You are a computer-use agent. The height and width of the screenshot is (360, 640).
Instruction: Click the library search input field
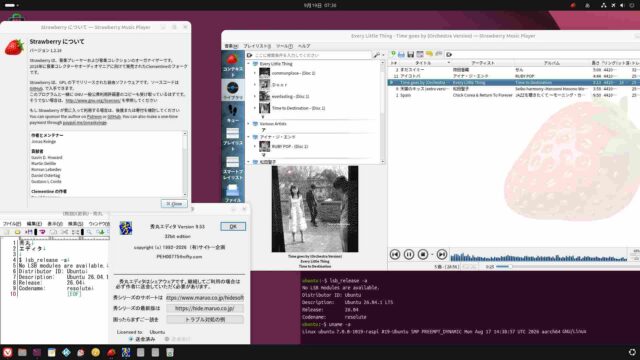[x=312, y=55]
